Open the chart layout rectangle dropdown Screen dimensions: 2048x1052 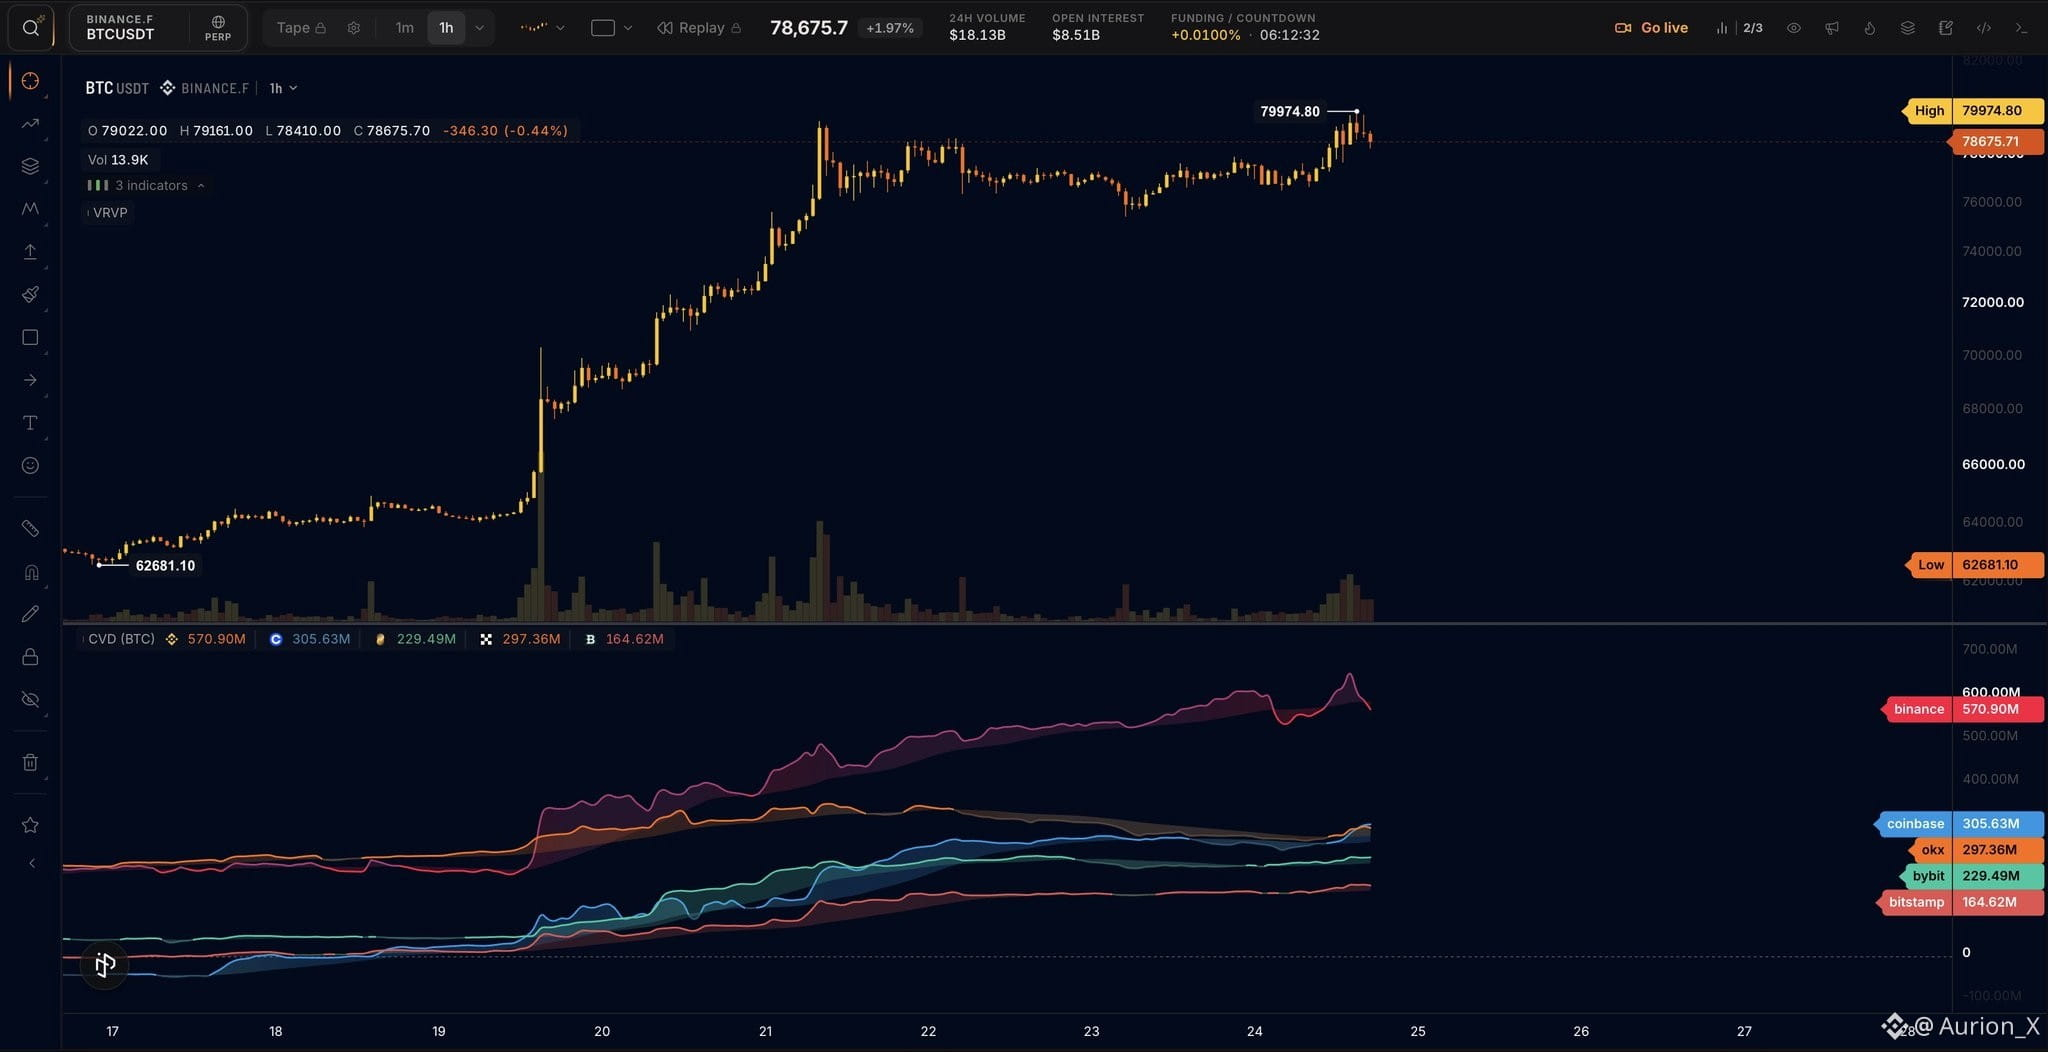point(612,28)
